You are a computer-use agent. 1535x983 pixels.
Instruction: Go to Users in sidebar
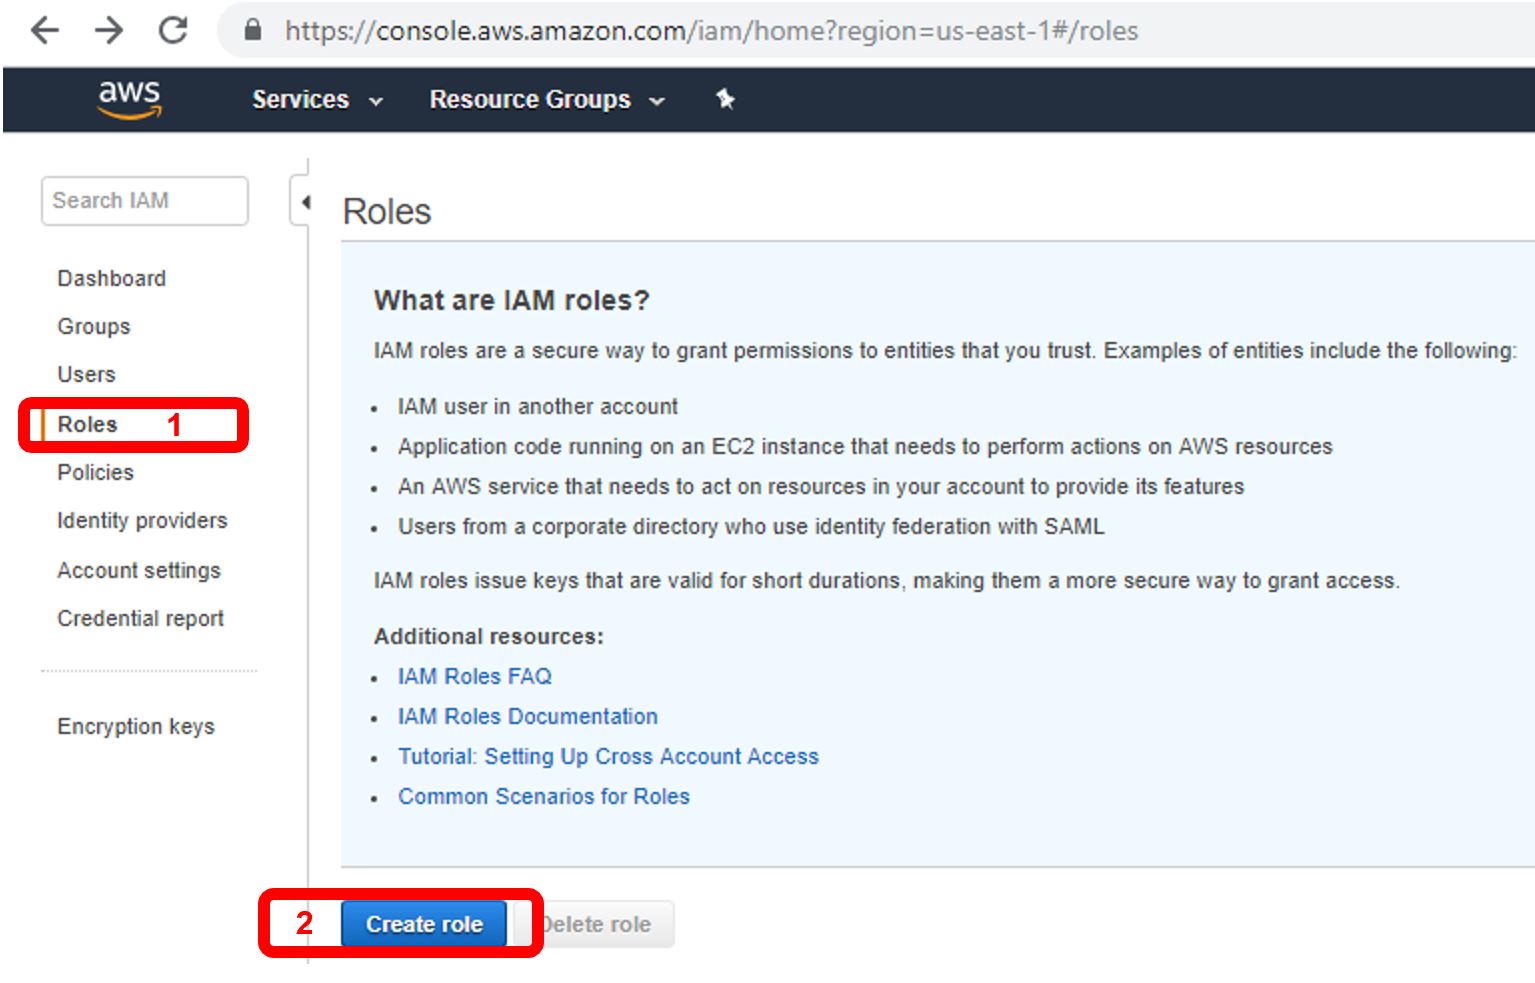tap(86, 375)
